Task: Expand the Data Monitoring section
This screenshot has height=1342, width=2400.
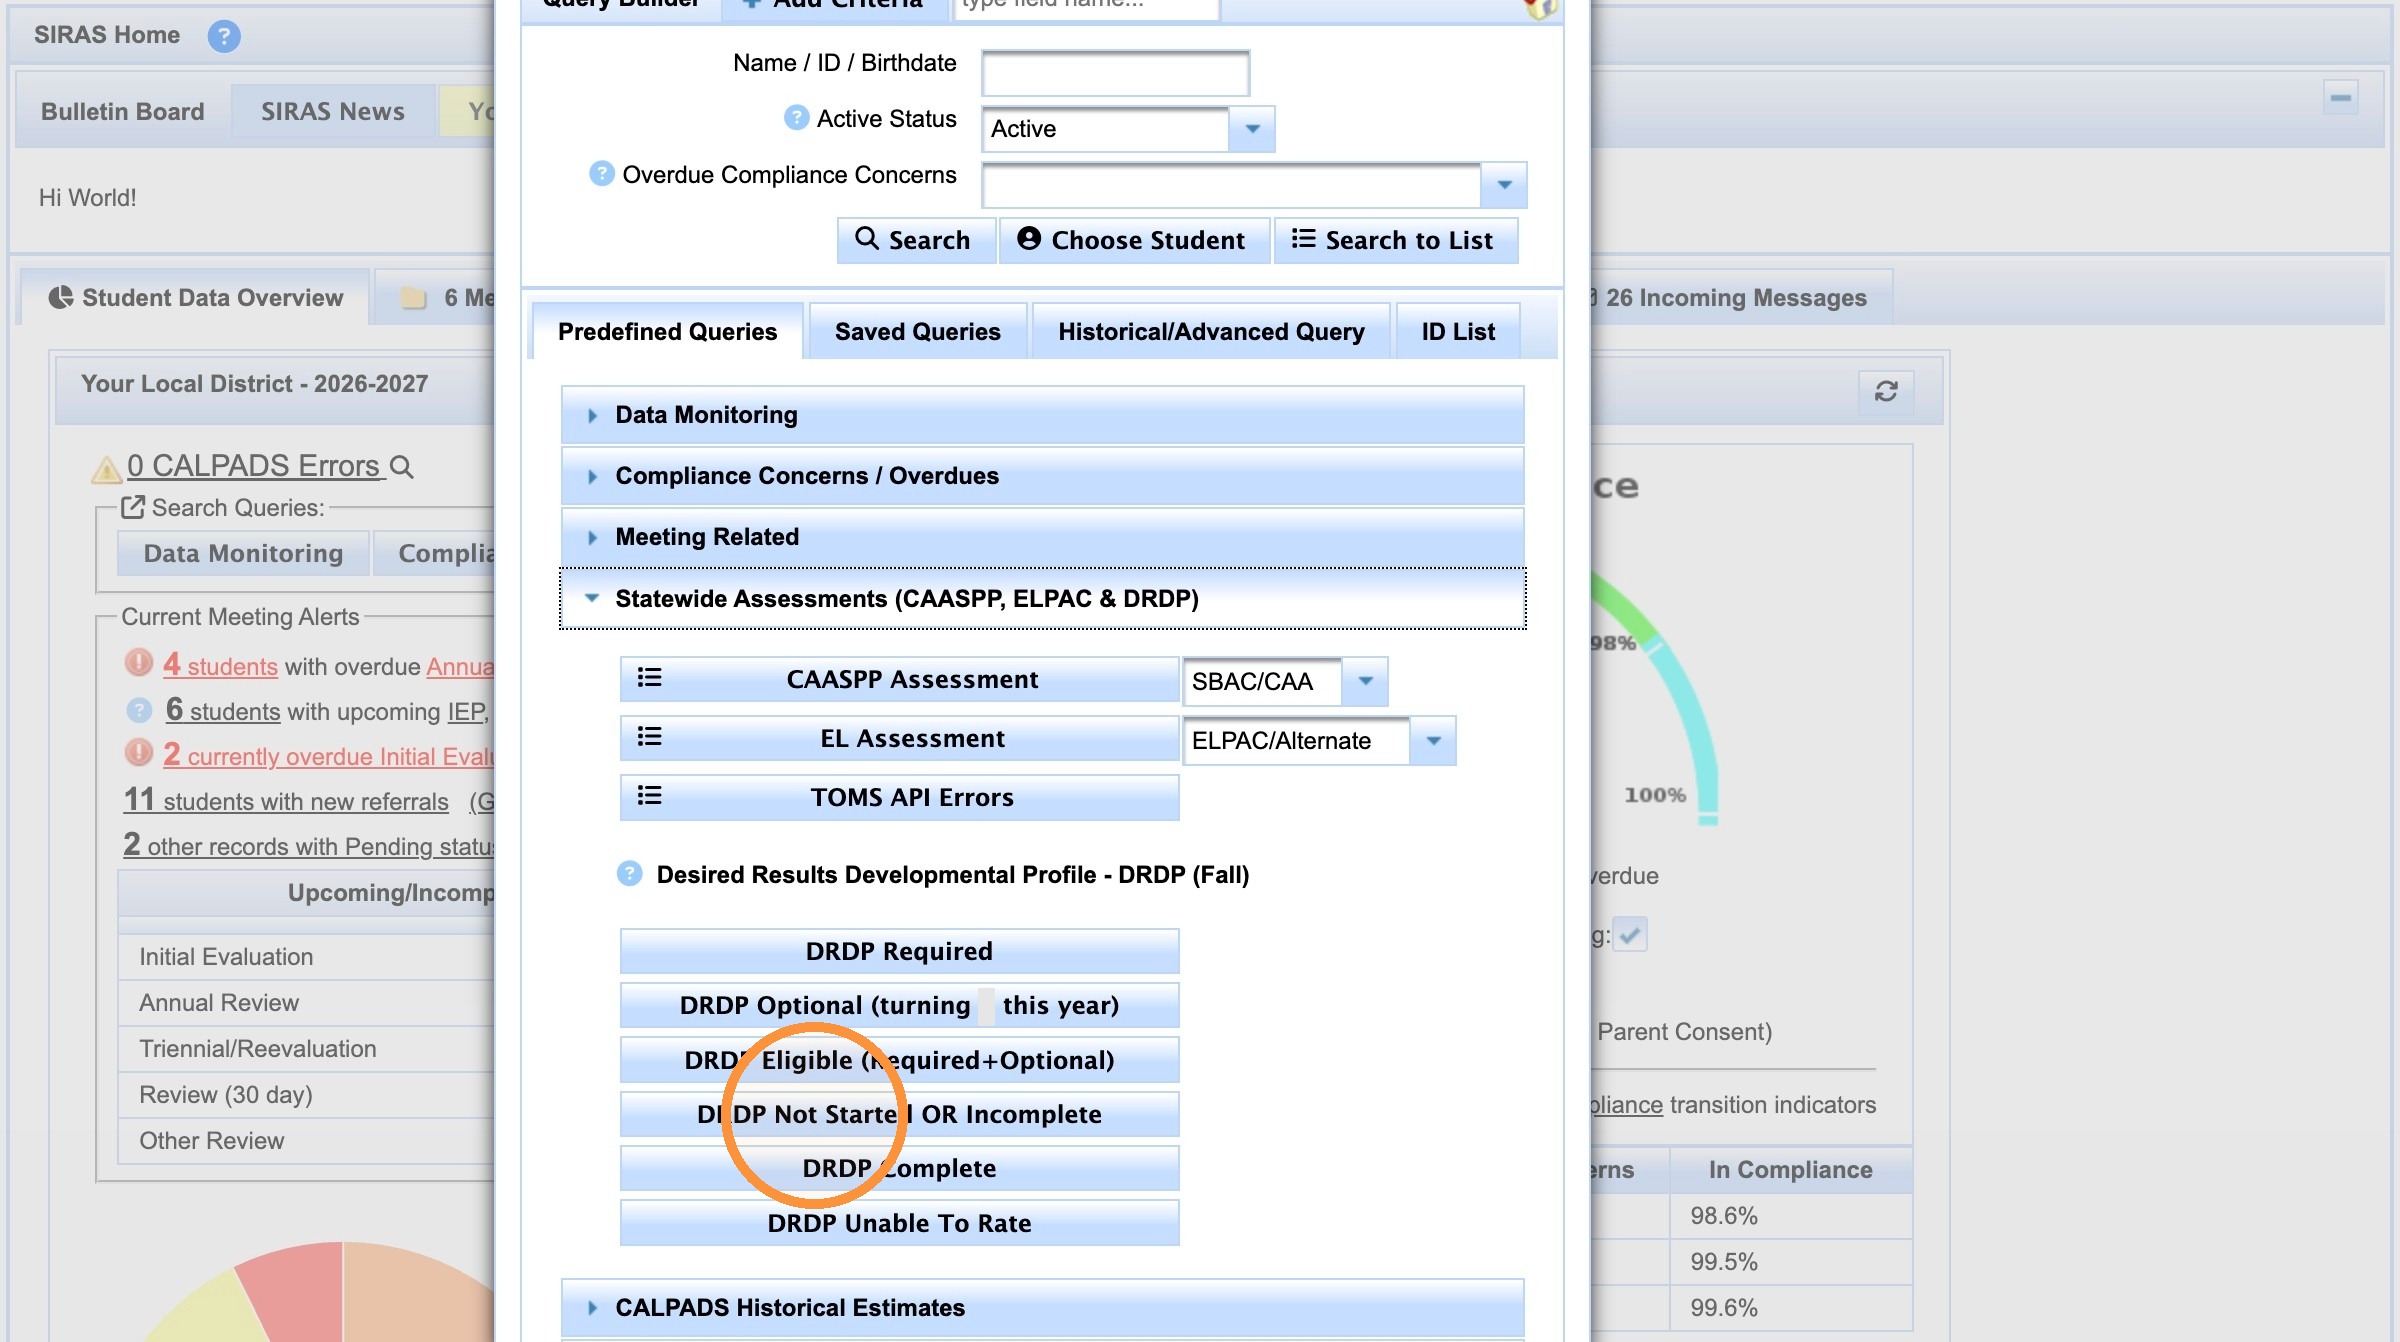Action: pos(1042,415)
